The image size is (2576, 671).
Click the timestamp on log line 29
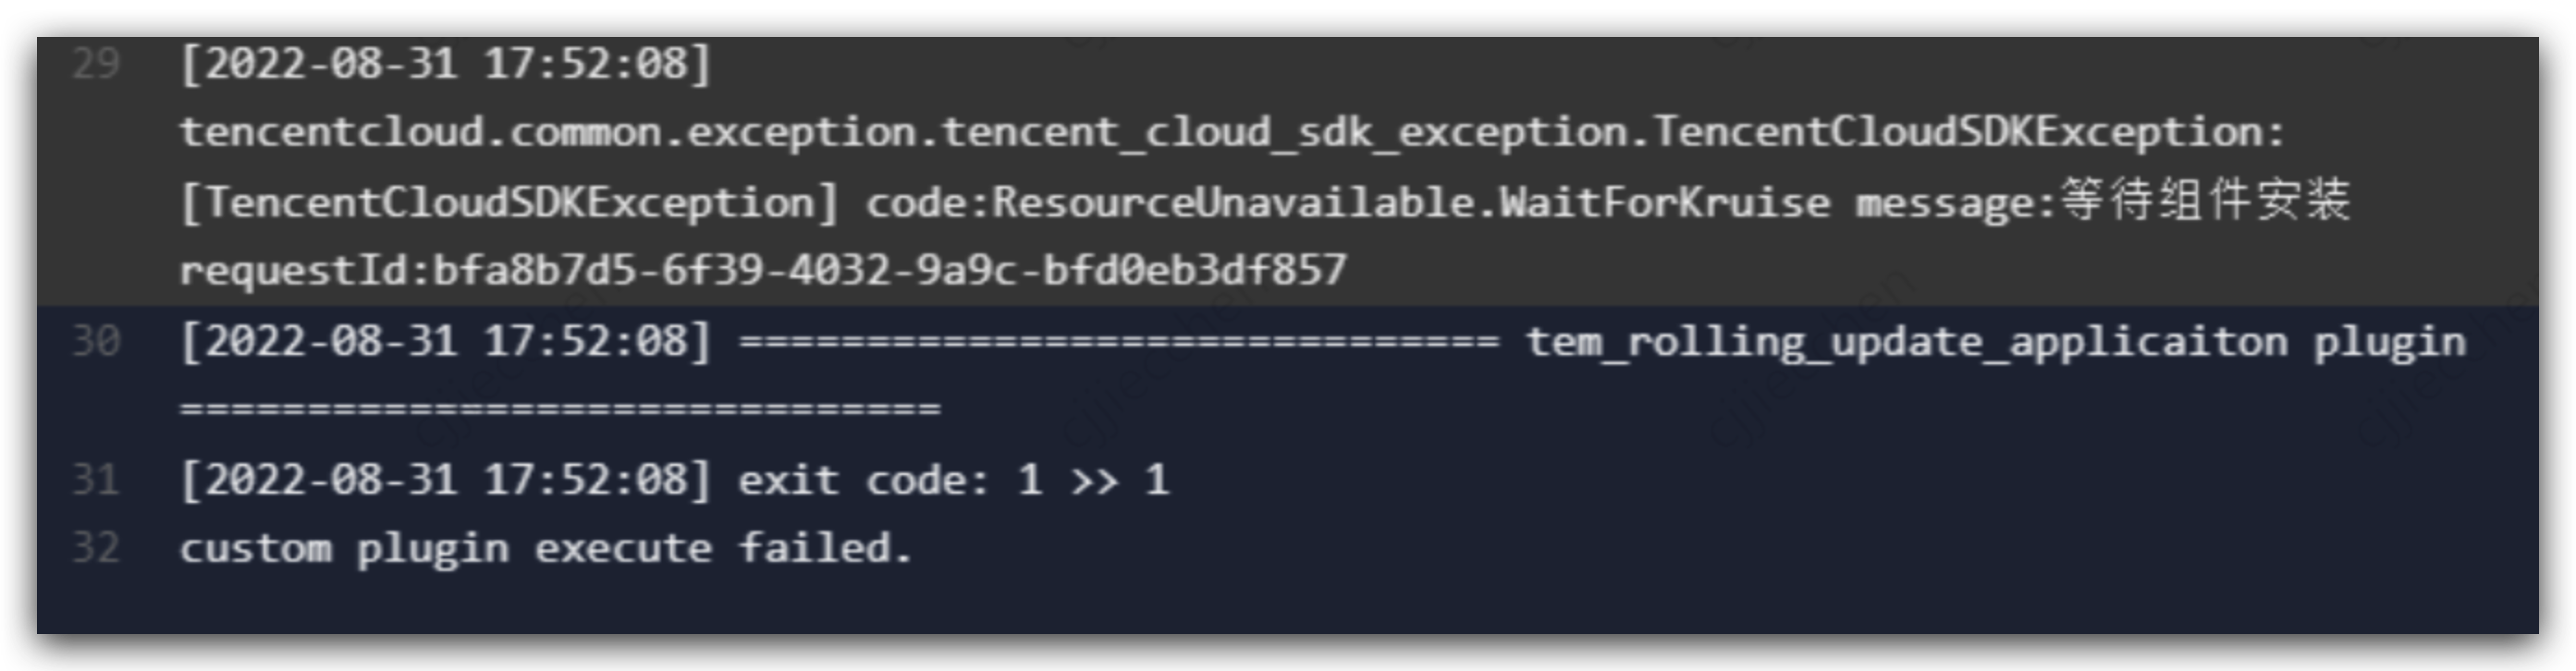[446, 64]
